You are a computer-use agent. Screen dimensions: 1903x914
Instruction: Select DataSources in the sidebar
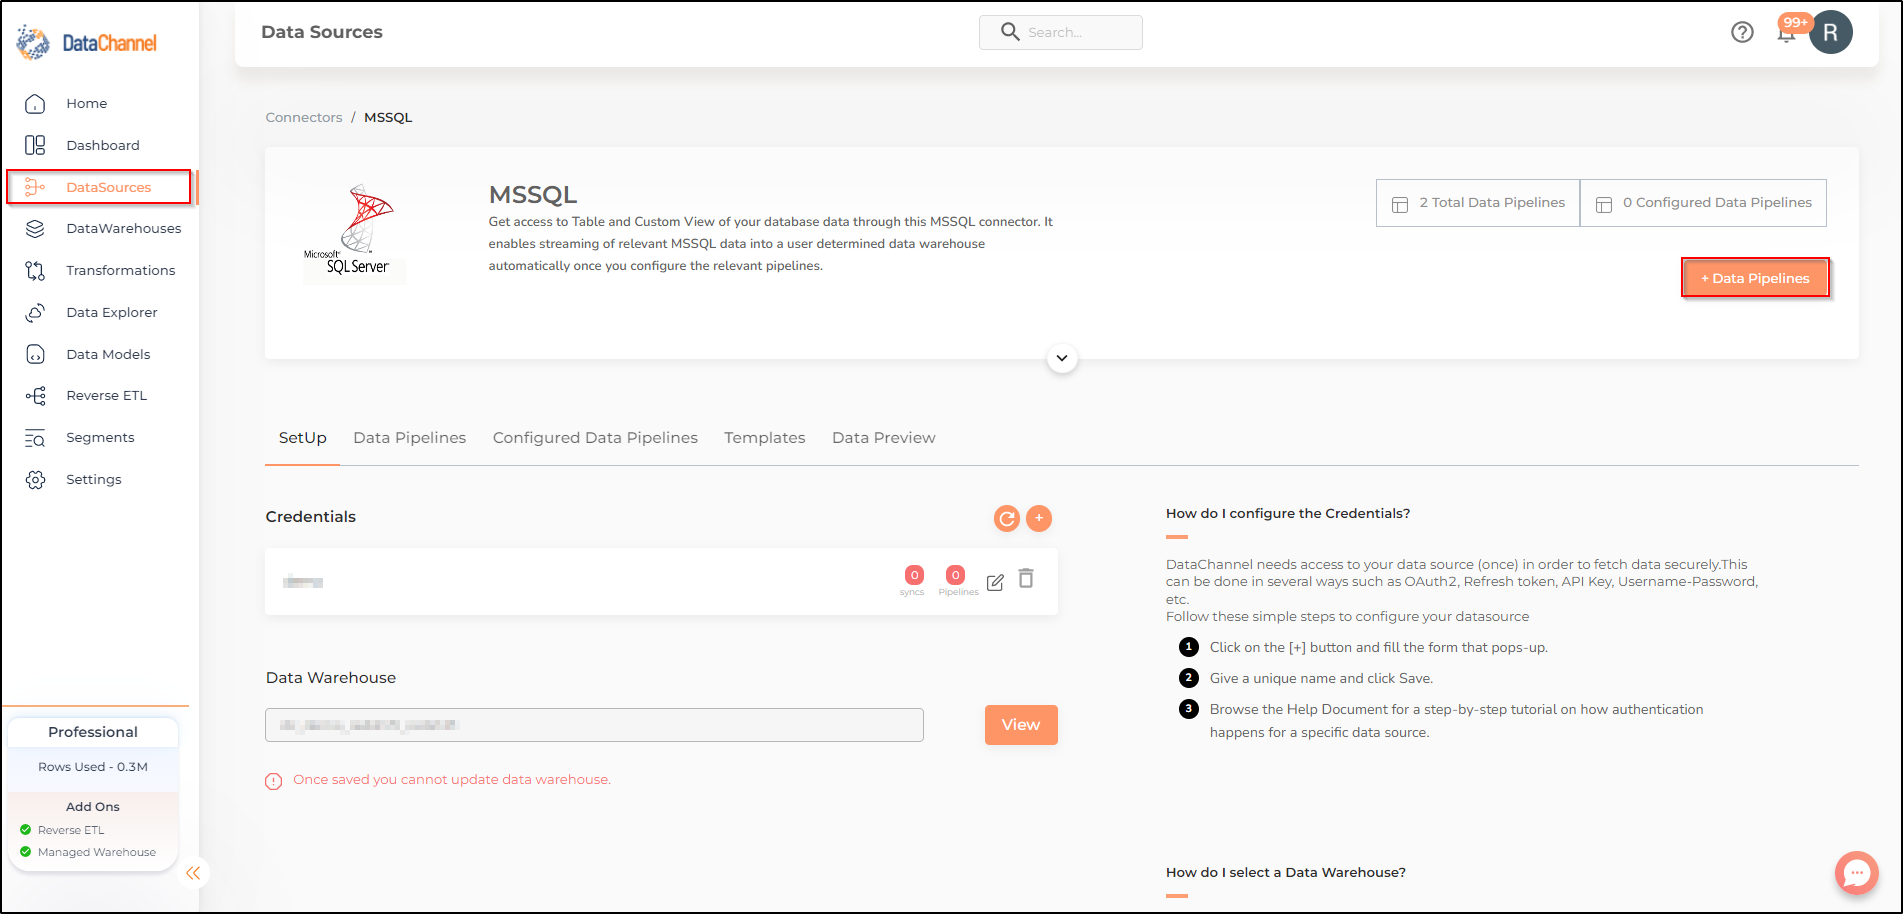[x=99, y=187]
